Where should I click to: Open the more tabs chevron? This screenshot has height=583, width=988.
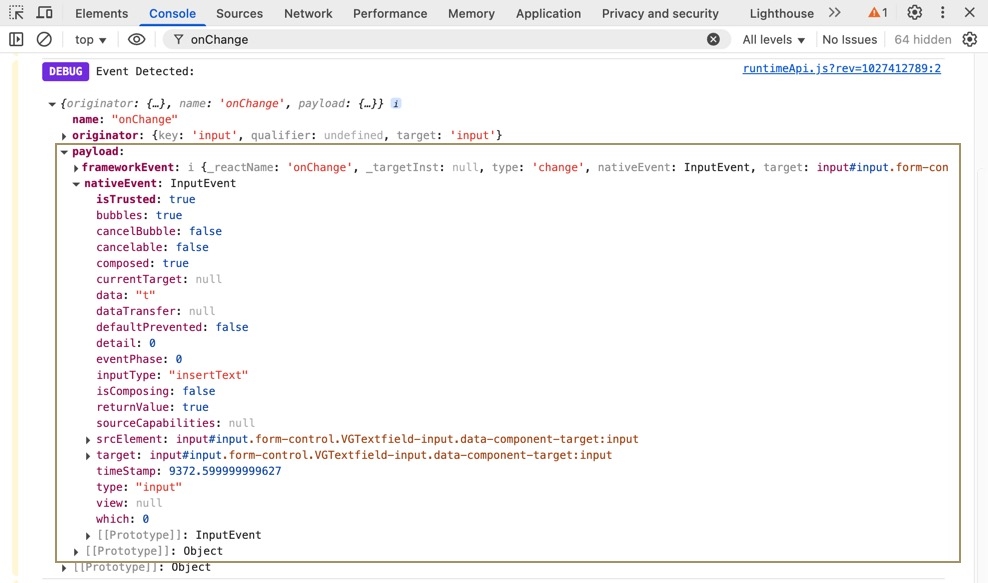pyautogui.click(x=834, y=13)
